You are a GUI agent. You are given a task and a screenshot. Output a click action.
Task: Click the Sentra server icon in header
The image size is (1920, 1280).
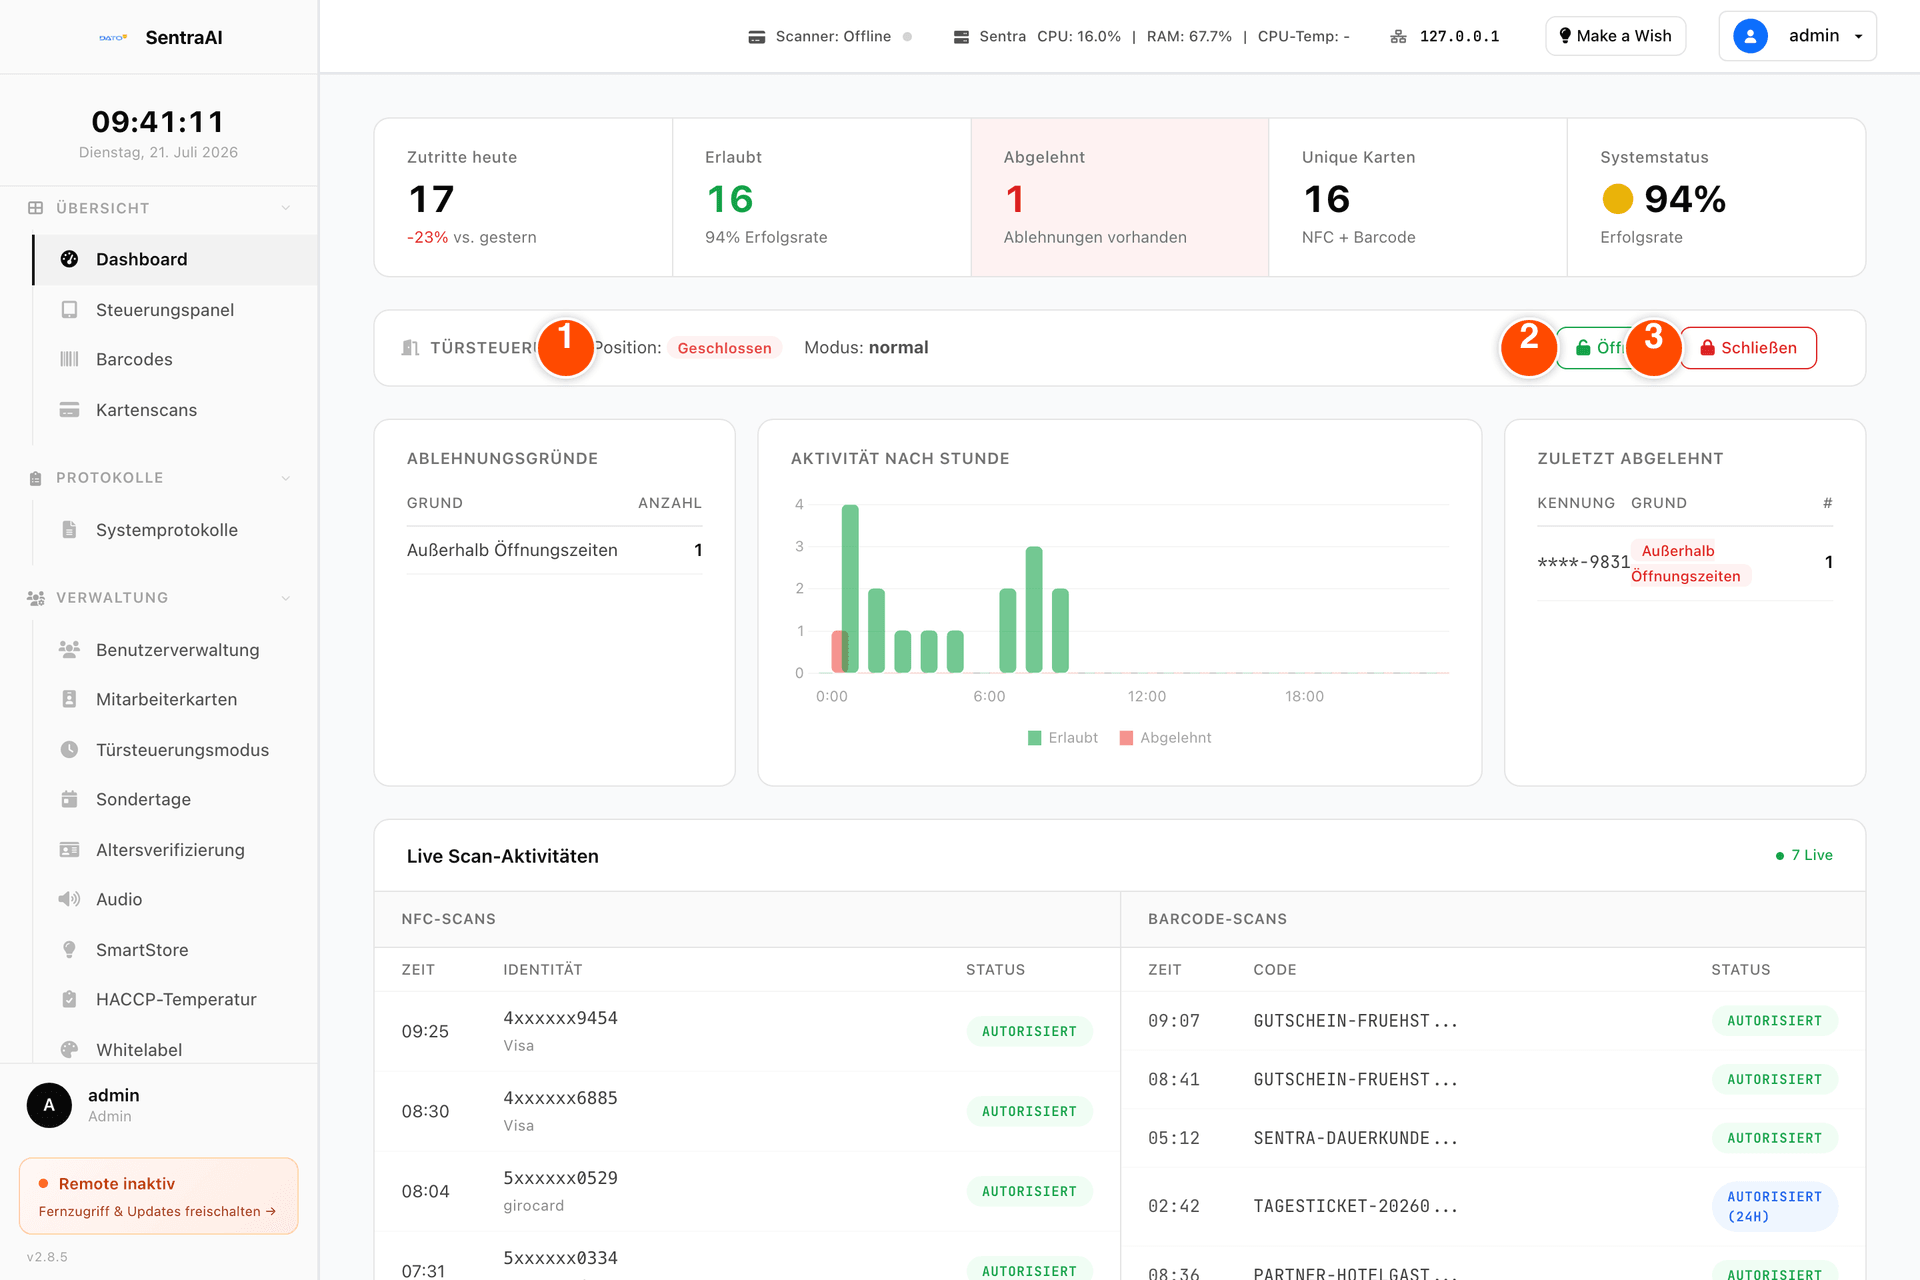[x=961, y=37]
